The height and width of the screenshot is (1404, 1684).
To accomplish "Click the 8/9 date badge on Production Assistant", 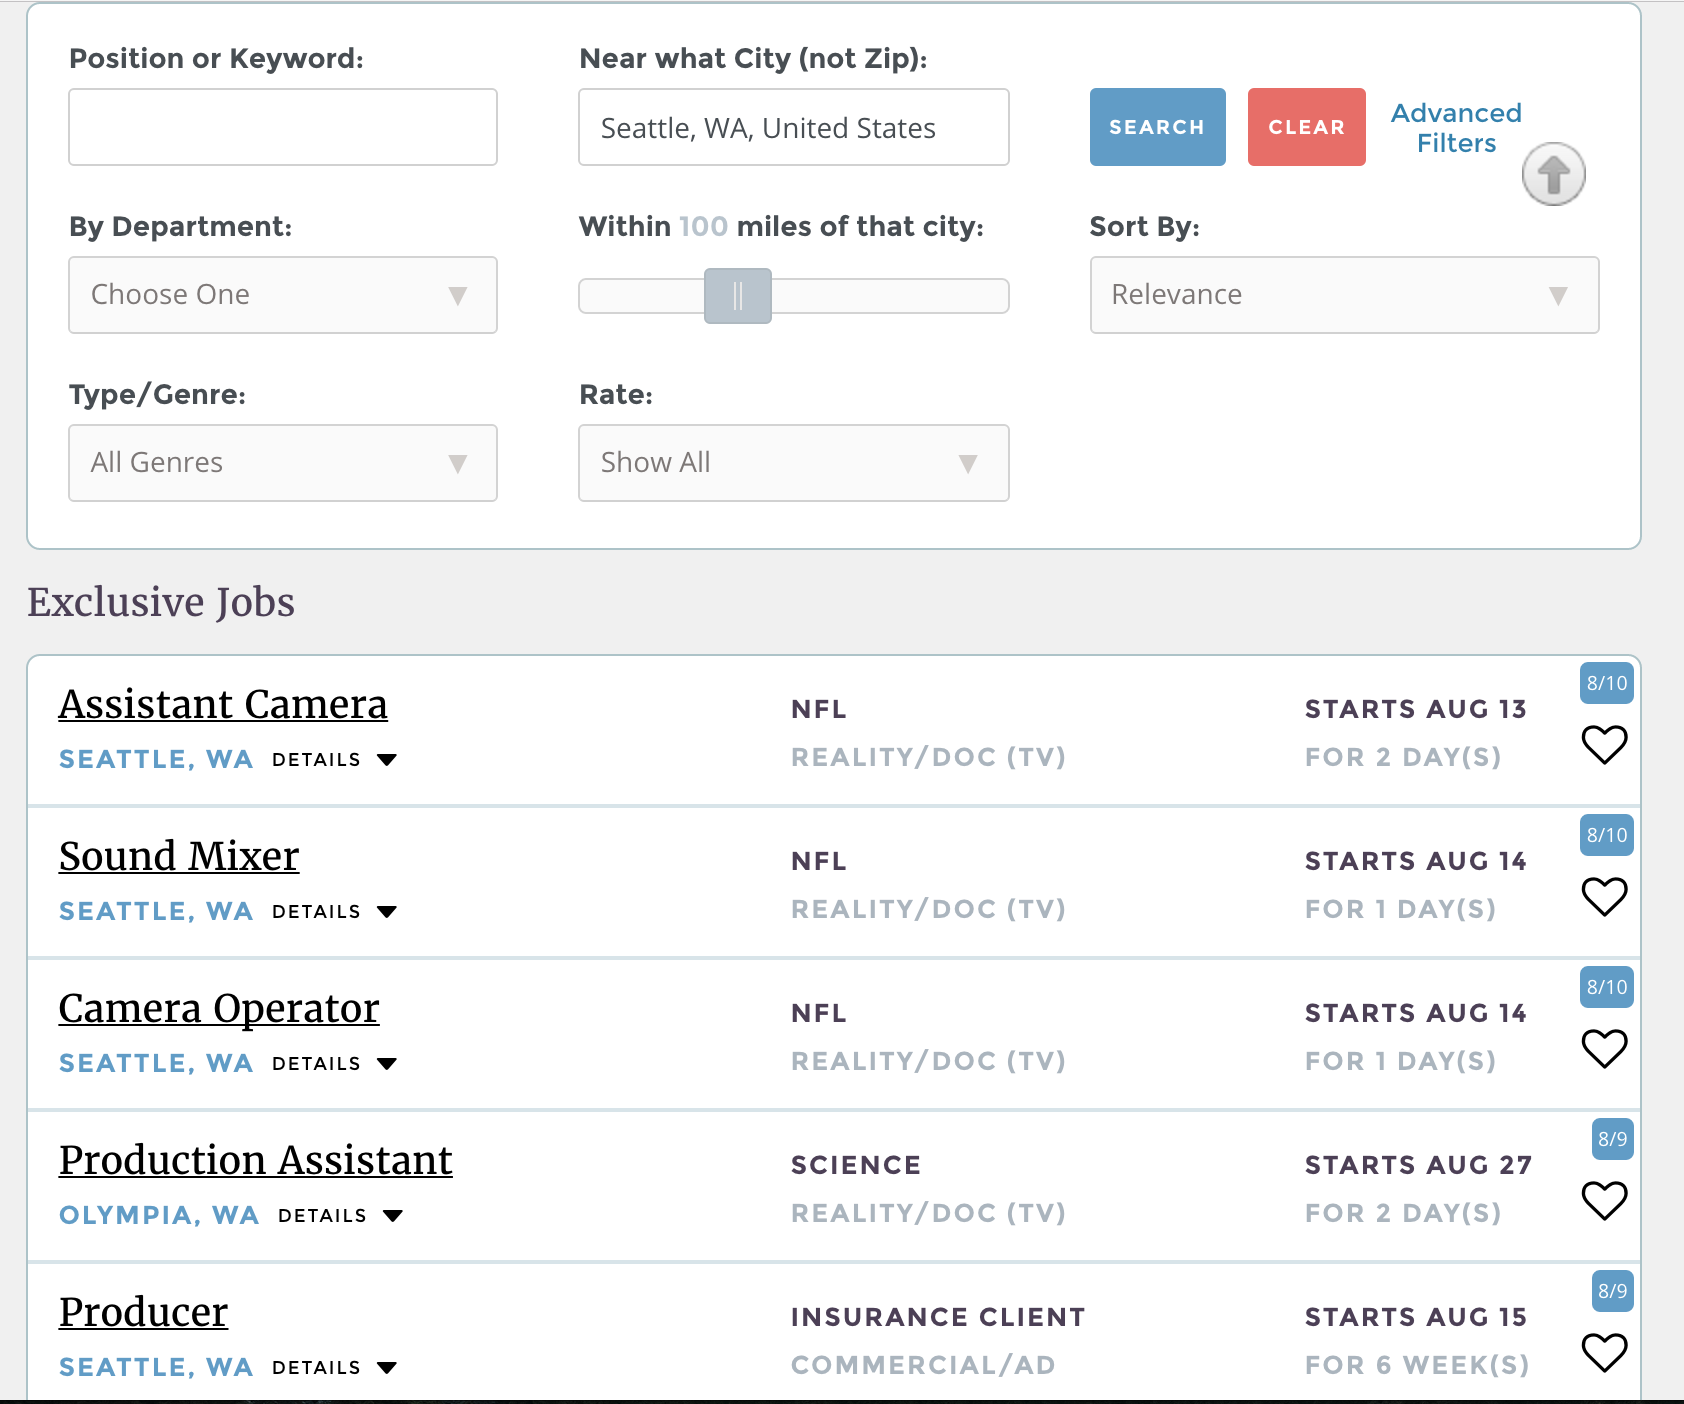I will click(1612, 1139).
